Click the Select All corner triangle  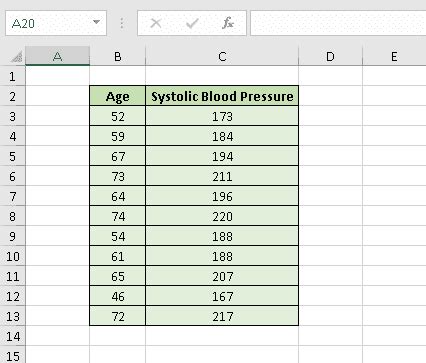point(17,57)
